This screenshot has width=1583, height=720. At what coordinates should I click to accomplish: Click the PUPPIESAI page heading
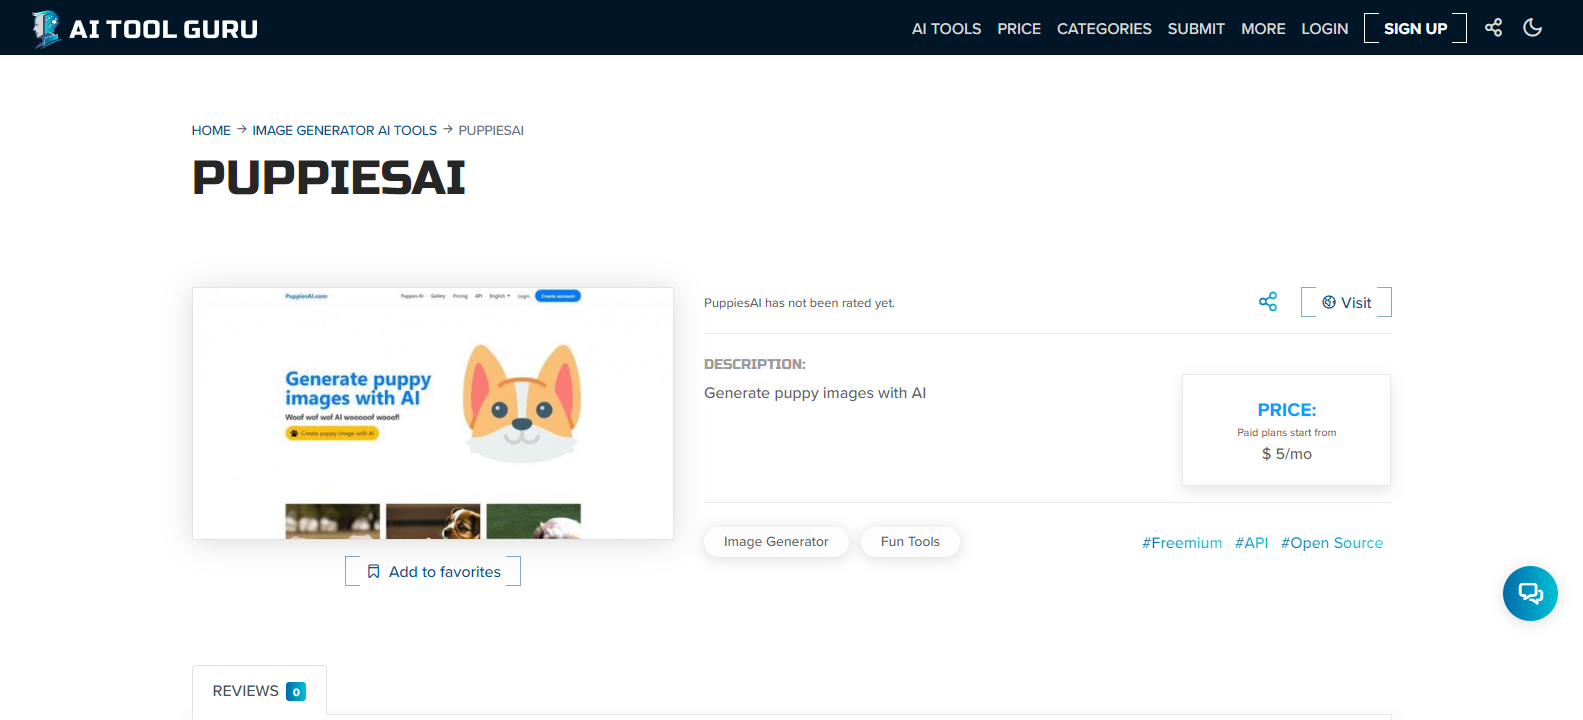tap(329, 178)
